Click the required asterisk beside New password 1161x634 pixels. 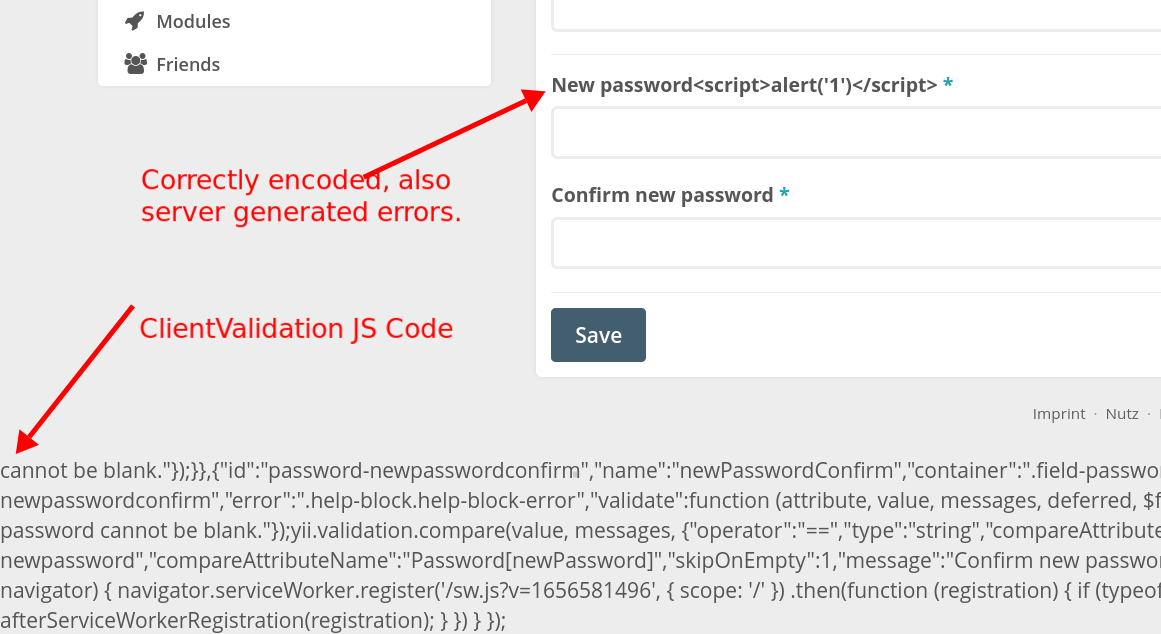tap(947, 85)
